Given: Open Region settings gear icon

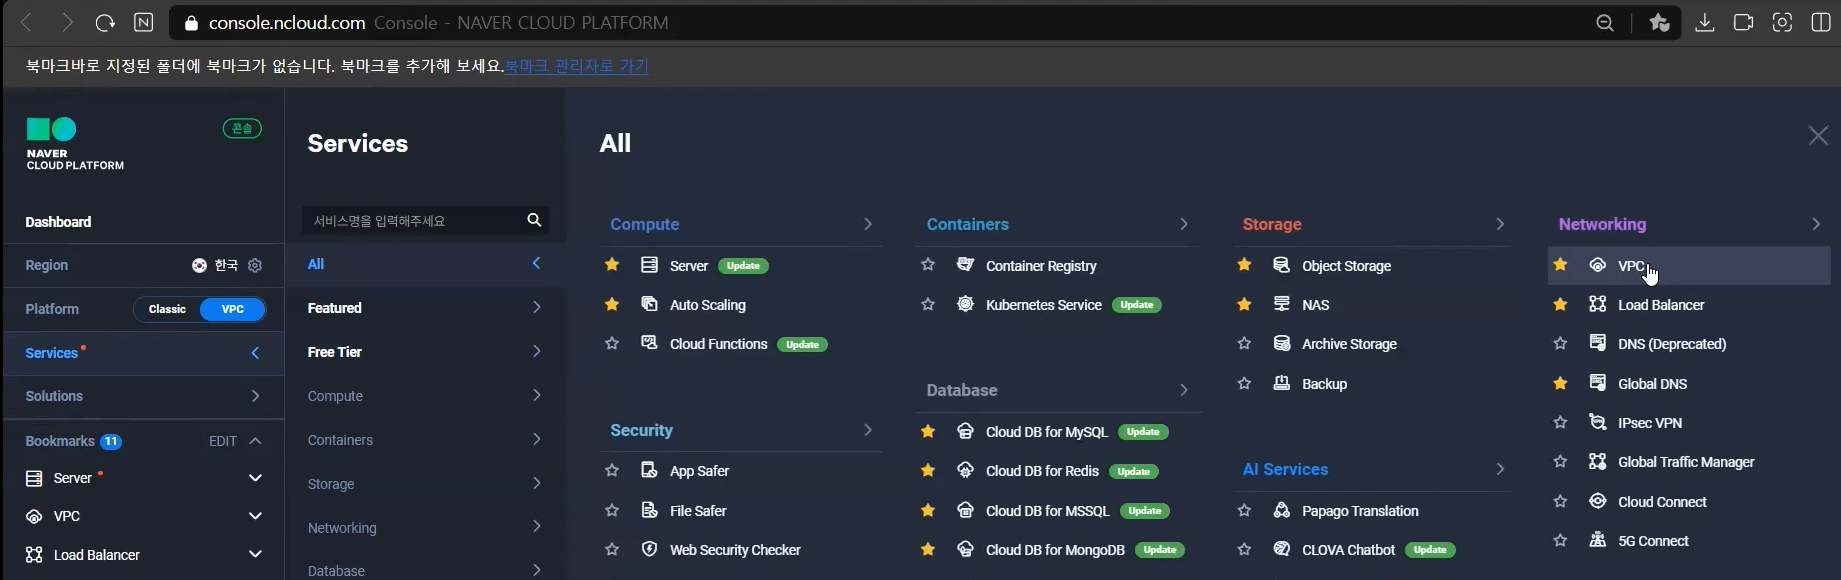Looking at the screenshot, I should pyautogui.click(x=255, y=265).
